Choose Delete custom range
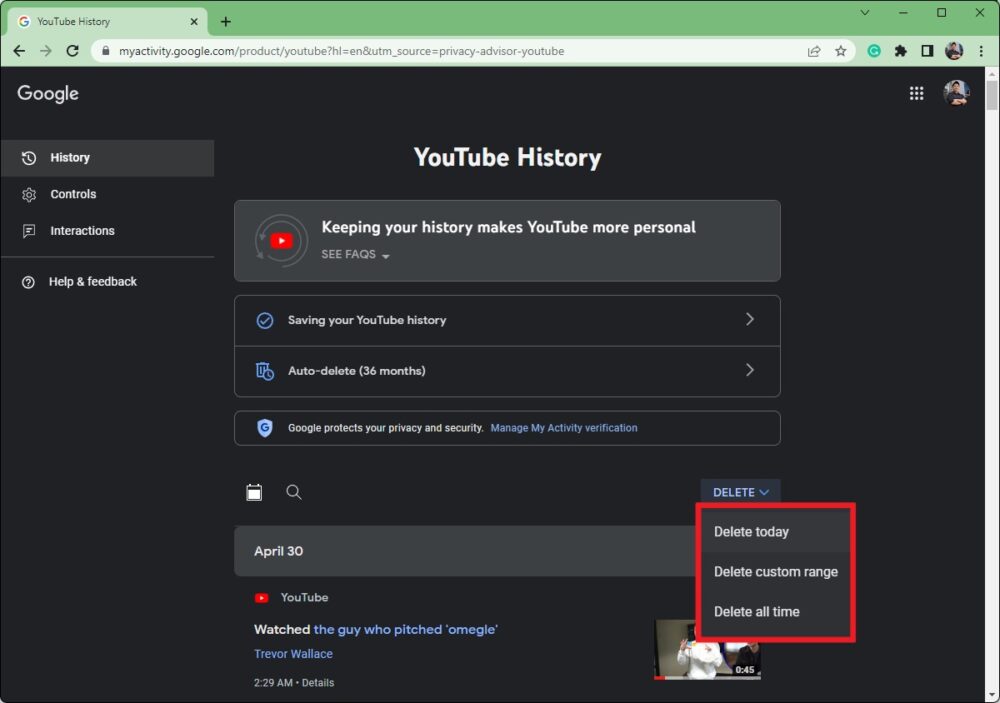Image resolution: width=1000 pixels, height=703 pixels. coord(775,572)
